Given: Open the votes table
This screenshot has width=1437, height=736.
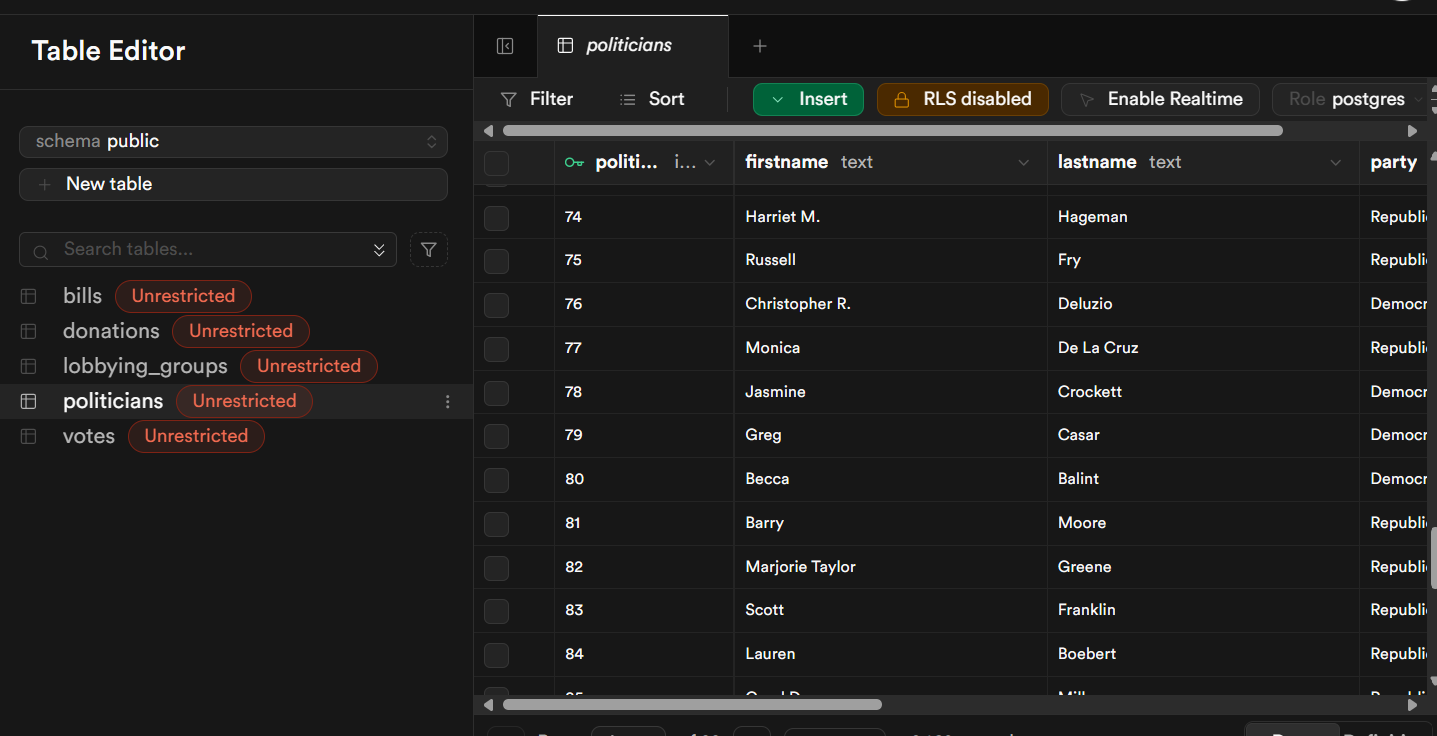Looking at the screenshot, I should [x=89, y=436].
